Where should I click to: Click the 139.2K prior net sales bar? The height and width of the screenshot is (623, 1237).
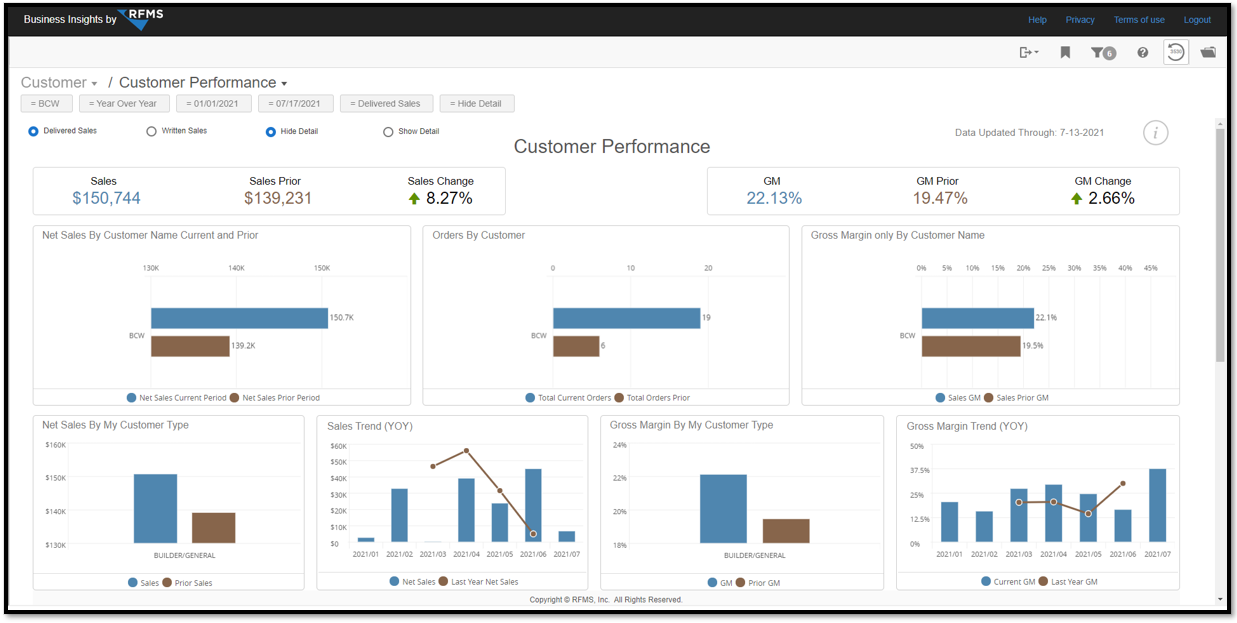coord(190,346)
